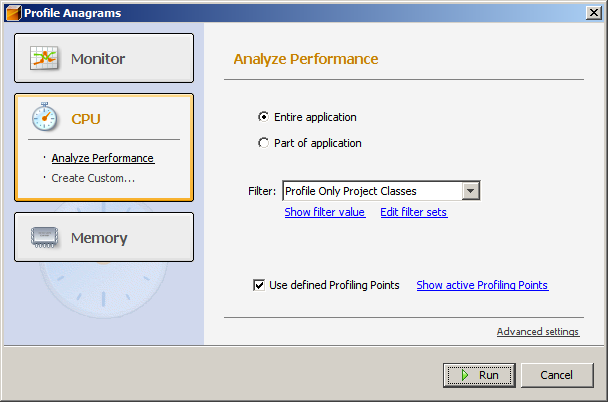Click the Profile Only Project Classes combo box

click(381, 191)
